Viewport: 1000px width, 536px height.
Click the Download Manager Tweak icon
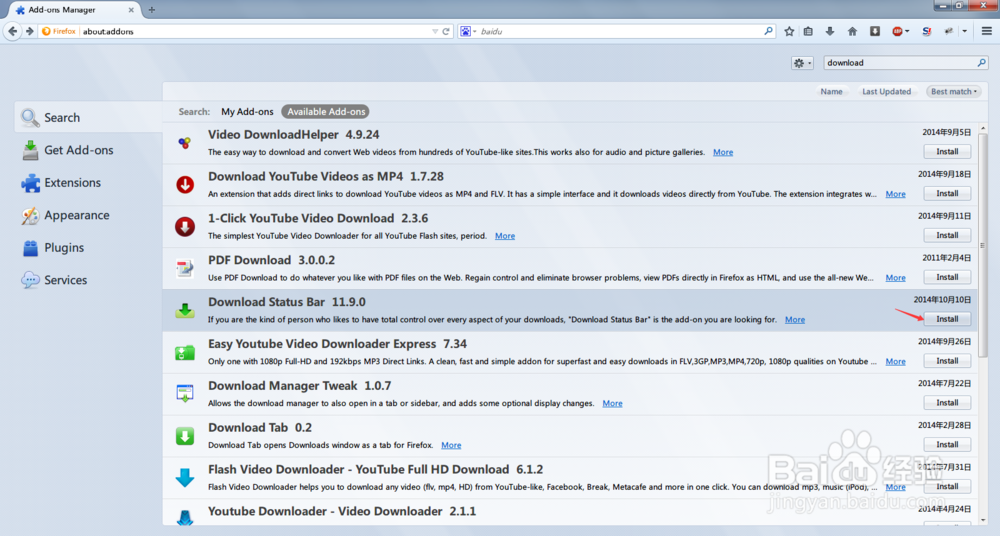coord(185,394)
